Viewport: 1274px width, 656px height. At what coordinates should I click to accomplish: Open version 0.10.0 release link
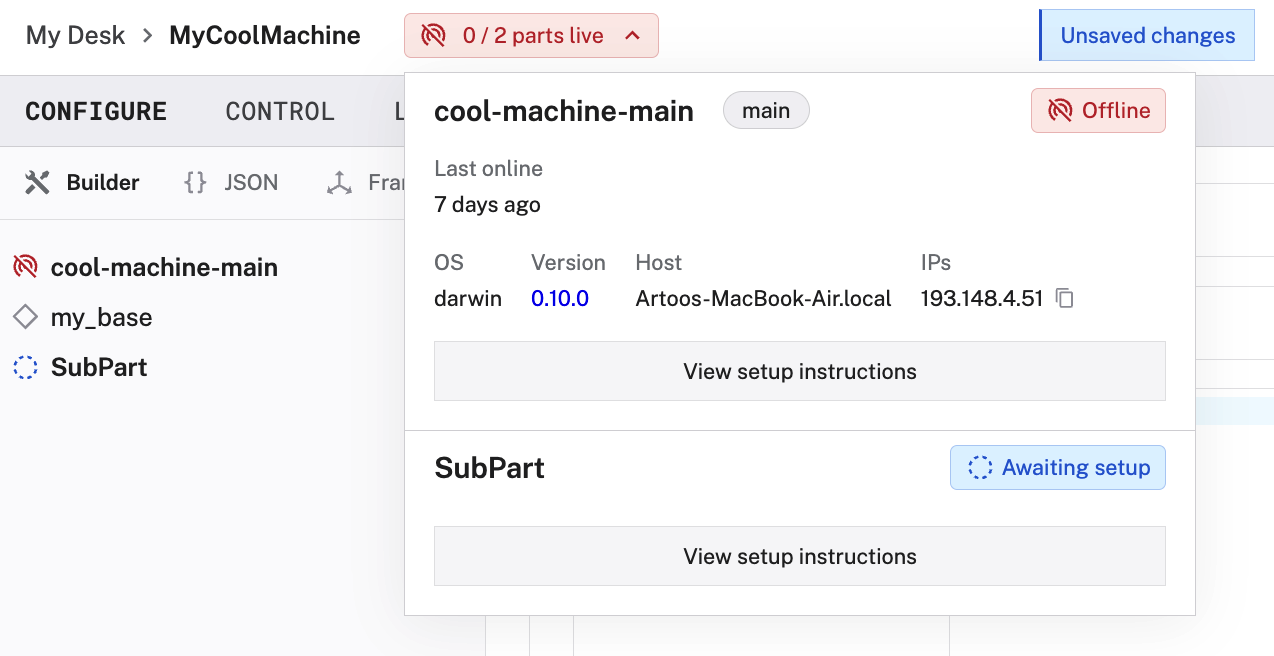coord(560,298)
